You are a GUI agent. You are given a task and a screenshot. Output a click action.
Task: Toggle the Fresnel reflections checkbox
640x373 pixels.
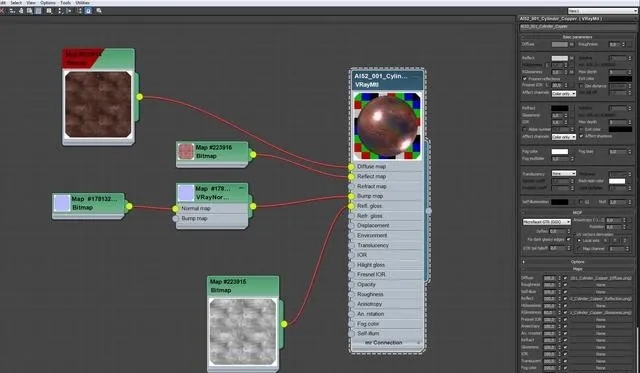point(525,78)
